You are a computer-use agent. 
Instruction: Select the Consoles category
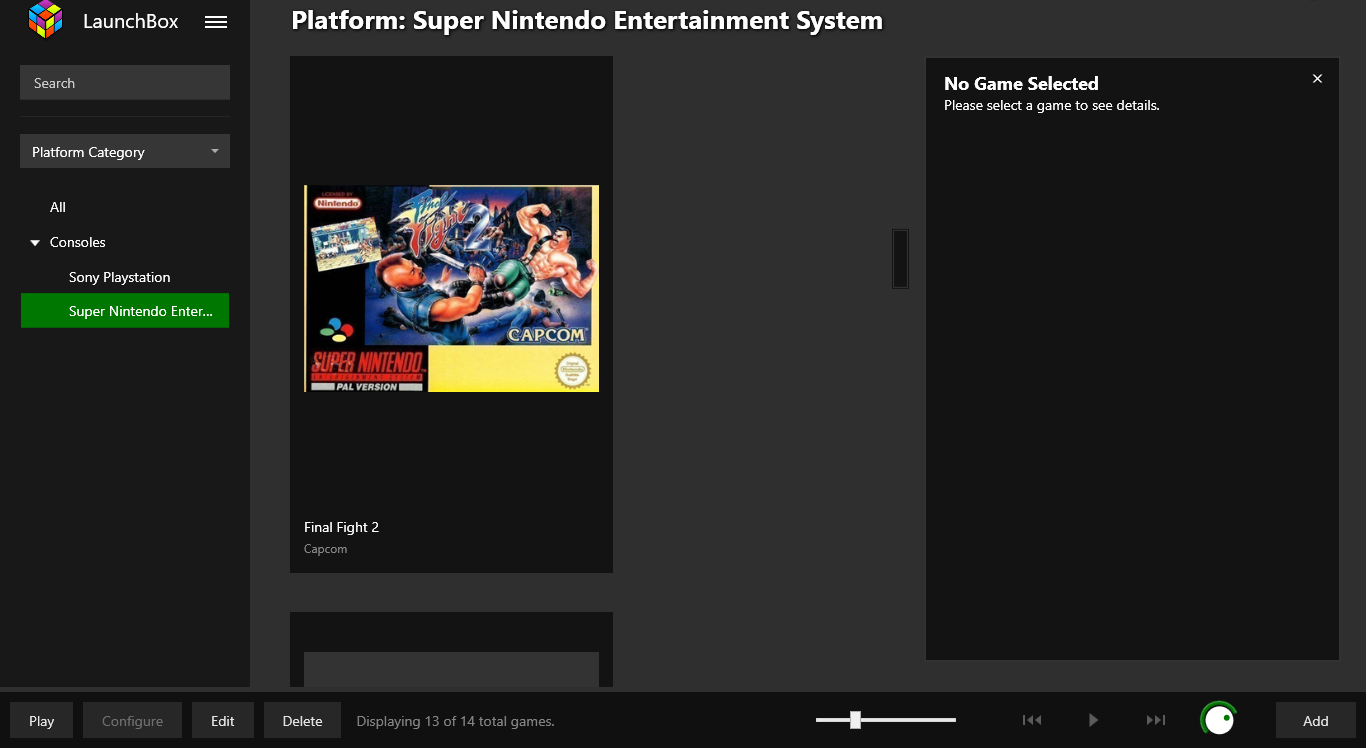(x=78, y=242)
